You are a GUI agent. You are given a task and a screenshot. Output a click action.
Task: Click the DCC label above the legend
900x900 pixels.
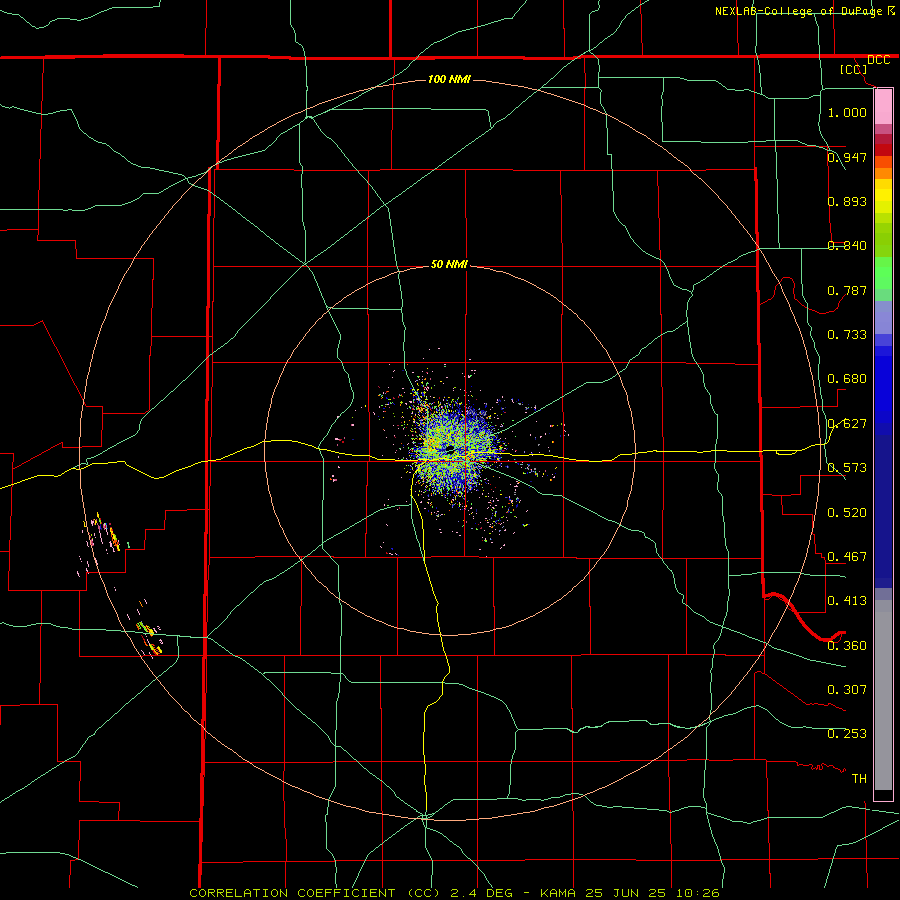pyautogui.click(x=878, y=60)
